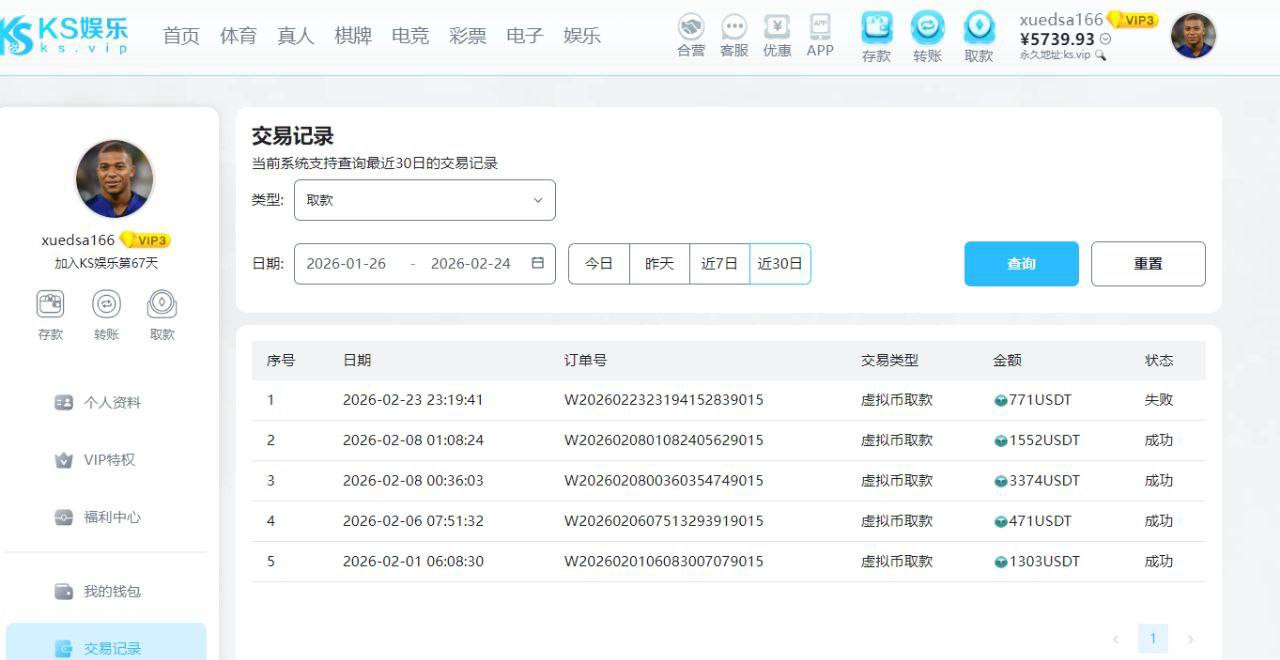Open the 电竞 navigation menu
Image resolution: width=1280 pixels, height=660 pixels.
pyautogui.click(x=410, y=36)
